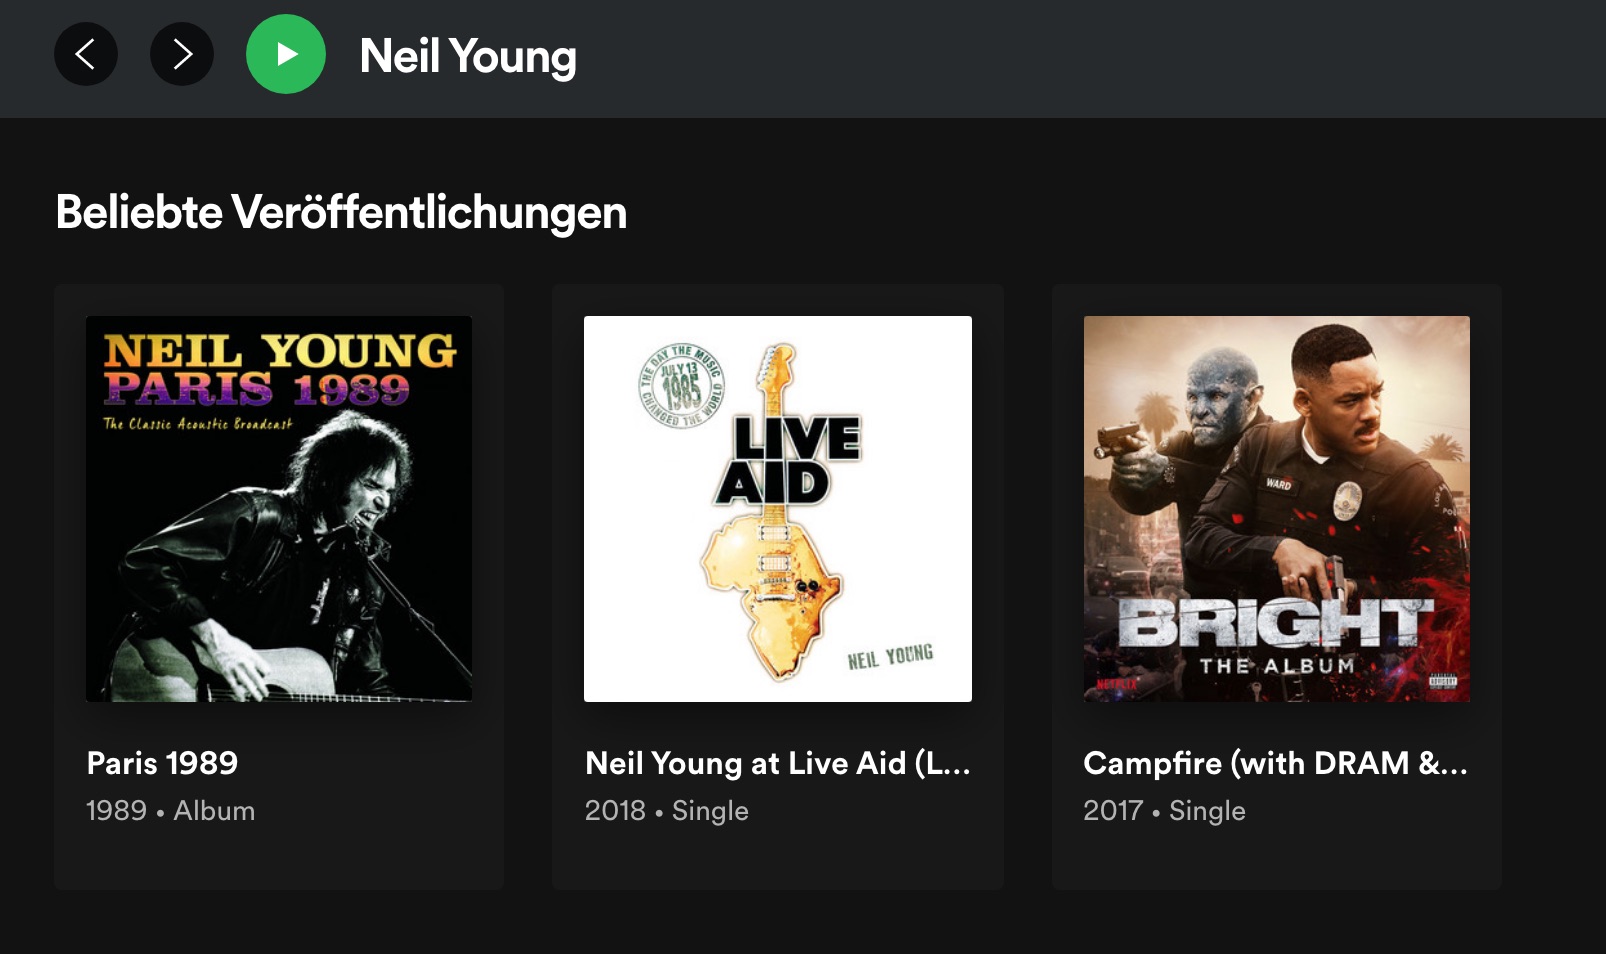Open the Live Aid single cover art
Image resolution: width=1606 pixels, height=954 pixels.
778,508
